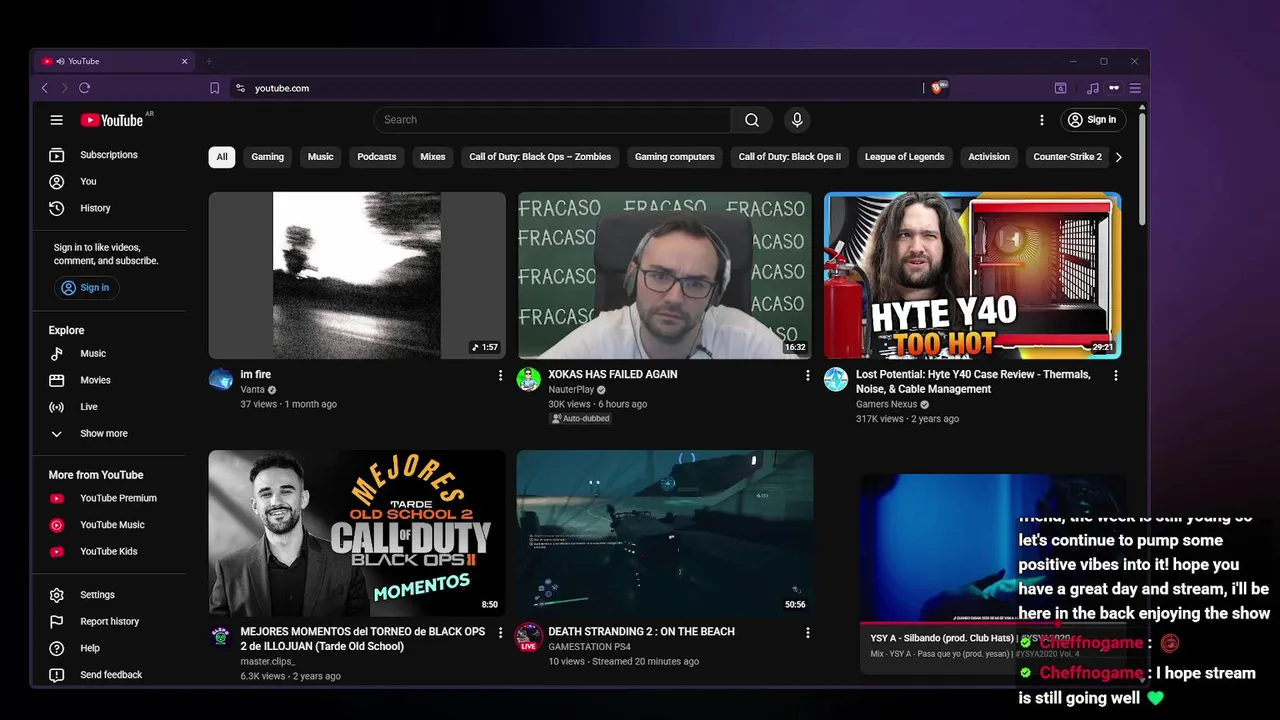The width and height of the screenshot is (1280, 720).
Task: Open the Vanta channel avatar
Action: [221, 379]
